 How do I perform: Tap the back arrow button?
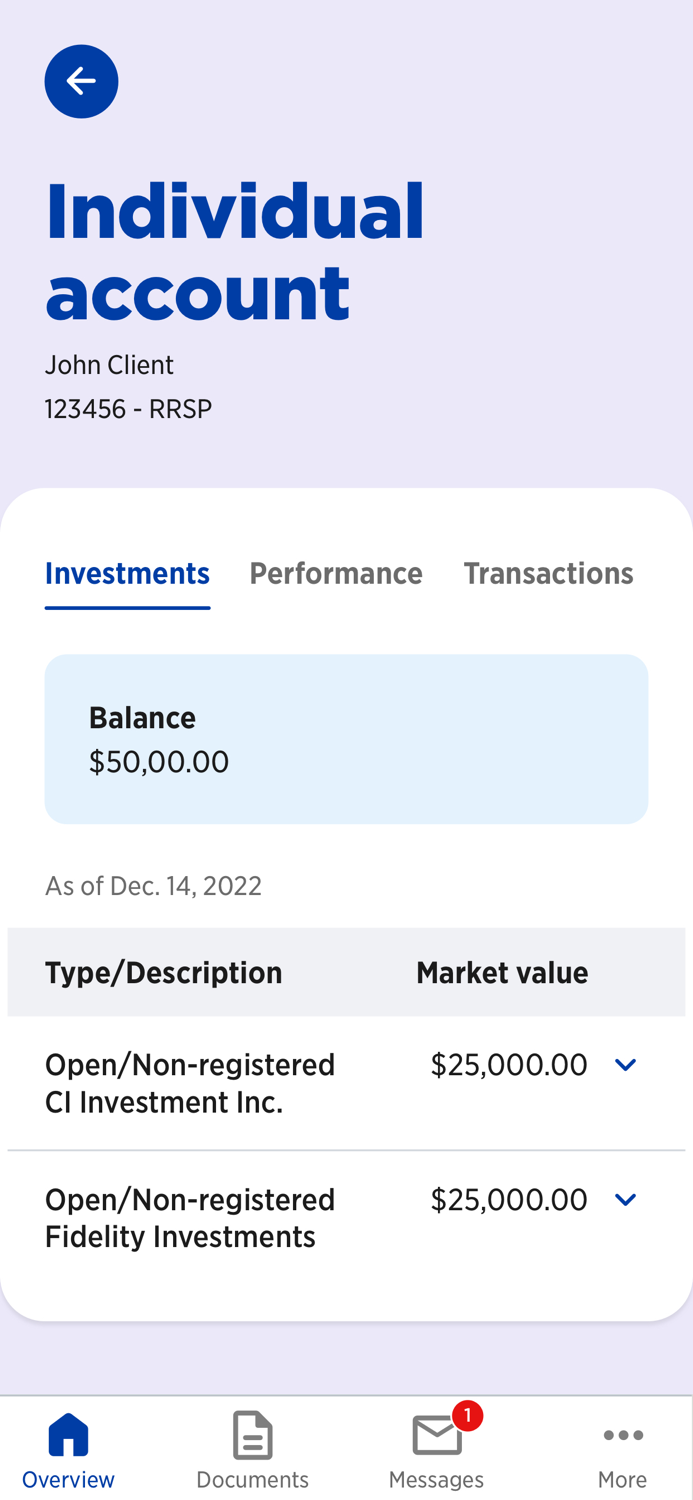coord(81,81)
